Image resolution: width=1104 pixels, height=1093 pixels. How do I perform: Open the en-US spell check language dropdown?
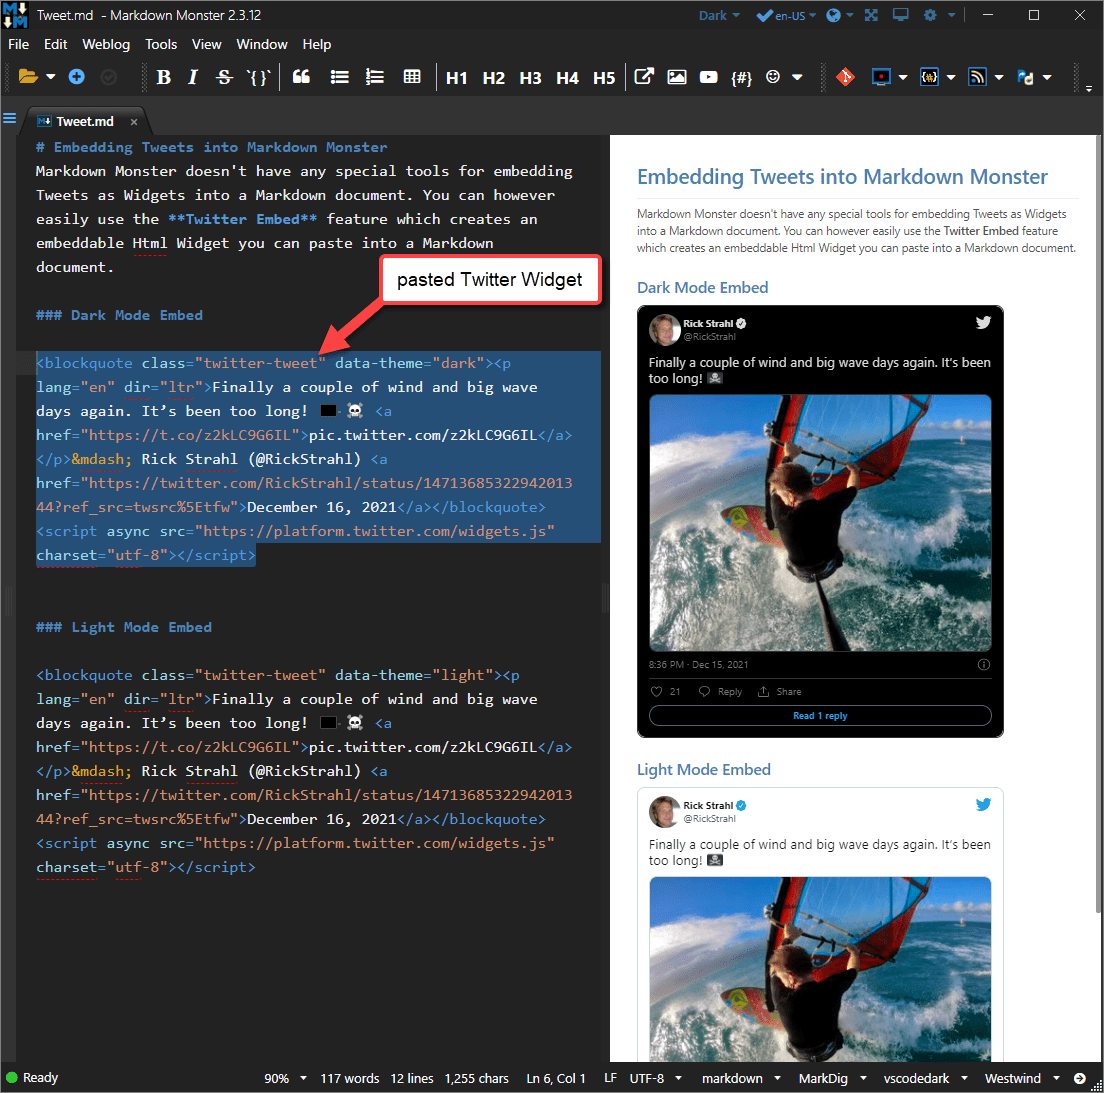pos(786,15)
